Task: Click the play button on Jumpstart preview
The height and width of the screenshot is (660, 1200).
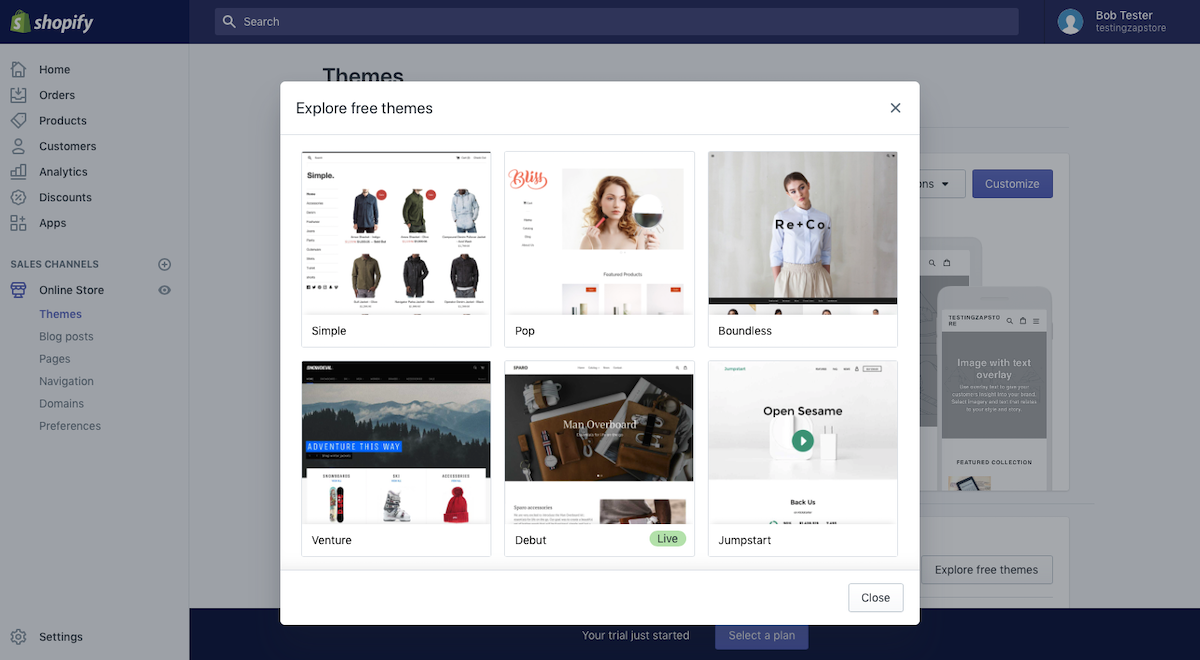Action: pos(803,440)
